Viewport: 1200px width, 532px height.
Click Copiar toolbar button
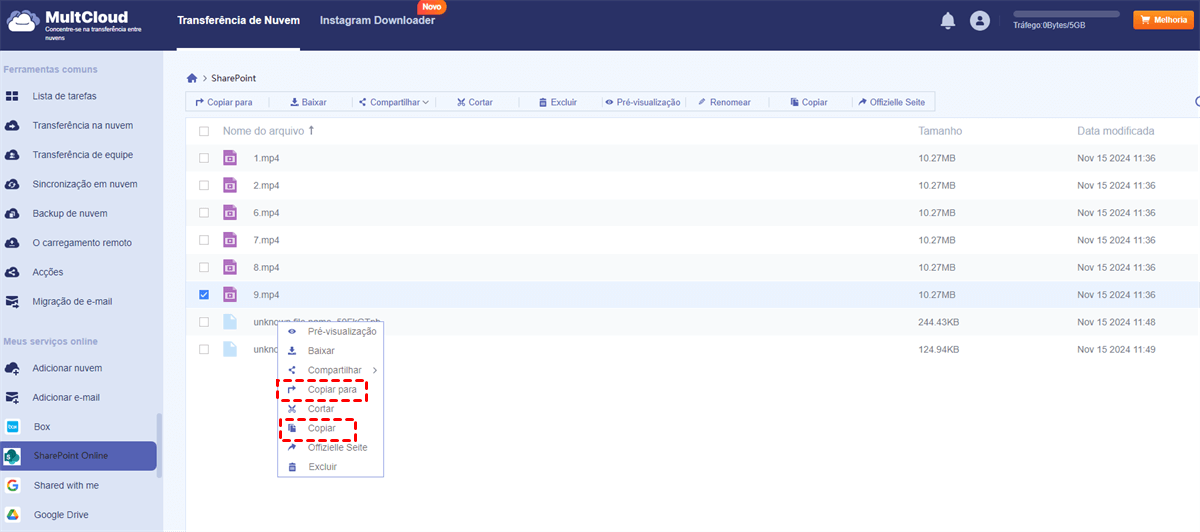[x=808, y=102]
